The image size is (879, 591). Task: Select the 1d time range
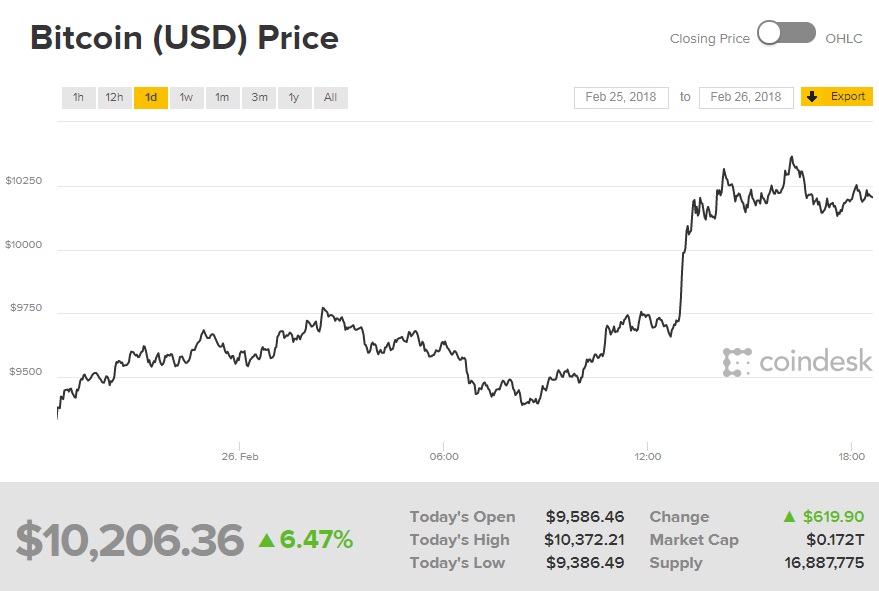(x=151, y=97)
